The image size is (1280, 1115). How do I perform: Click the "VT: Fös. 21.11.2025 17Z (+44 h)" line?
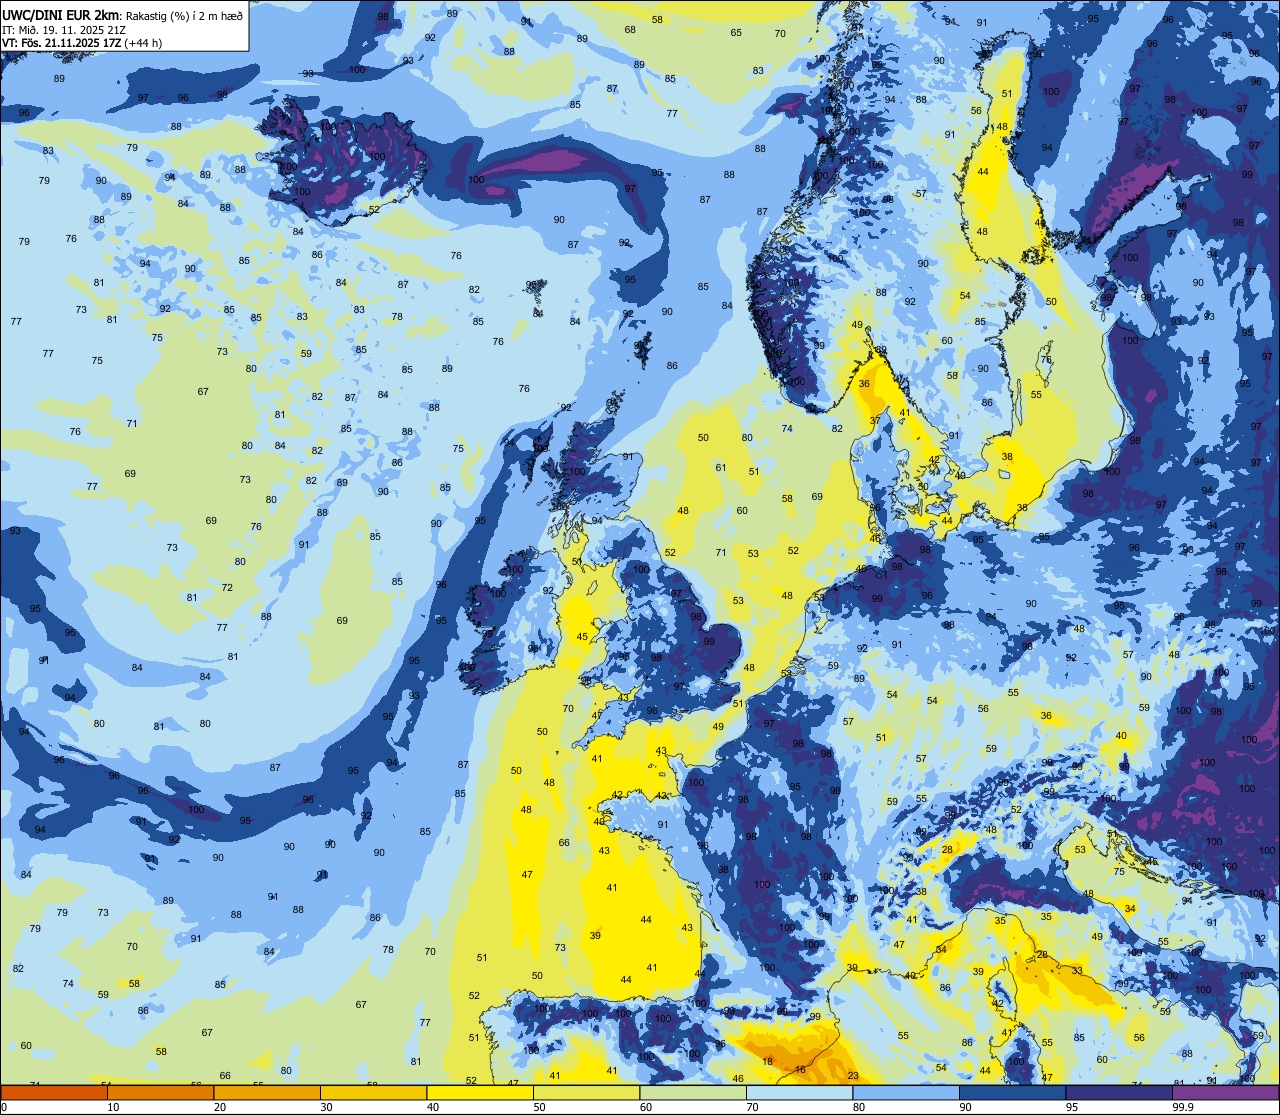click(82, 43)
